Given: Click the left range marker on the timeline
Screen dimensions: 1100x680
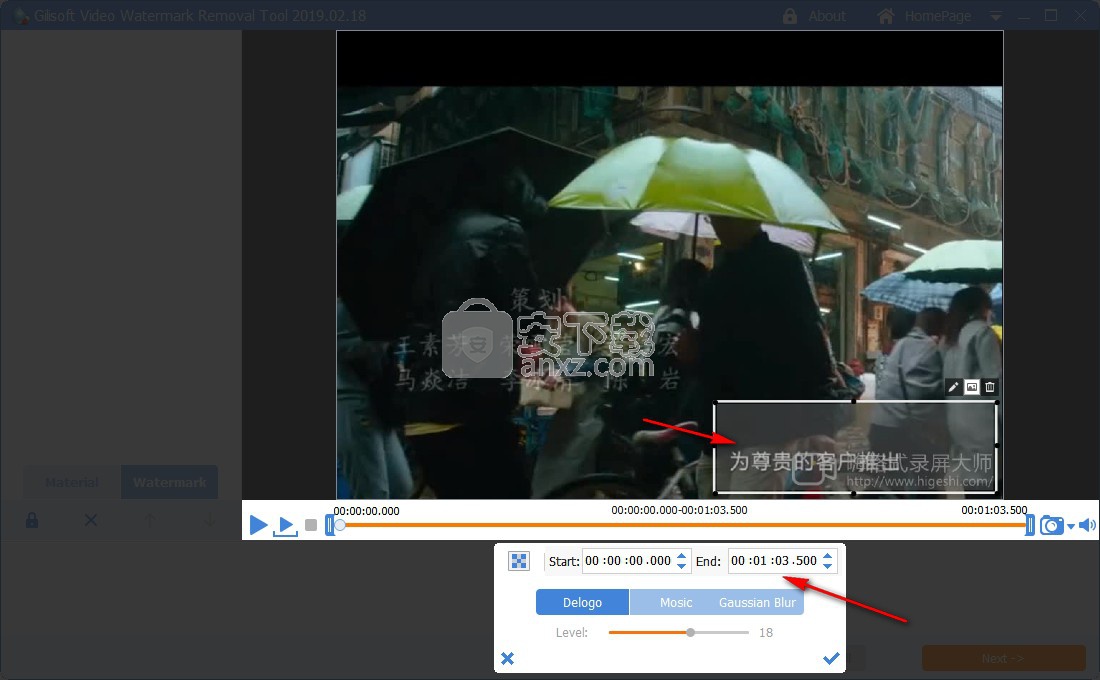Looking at the screenshot, I should coord(329,525).
